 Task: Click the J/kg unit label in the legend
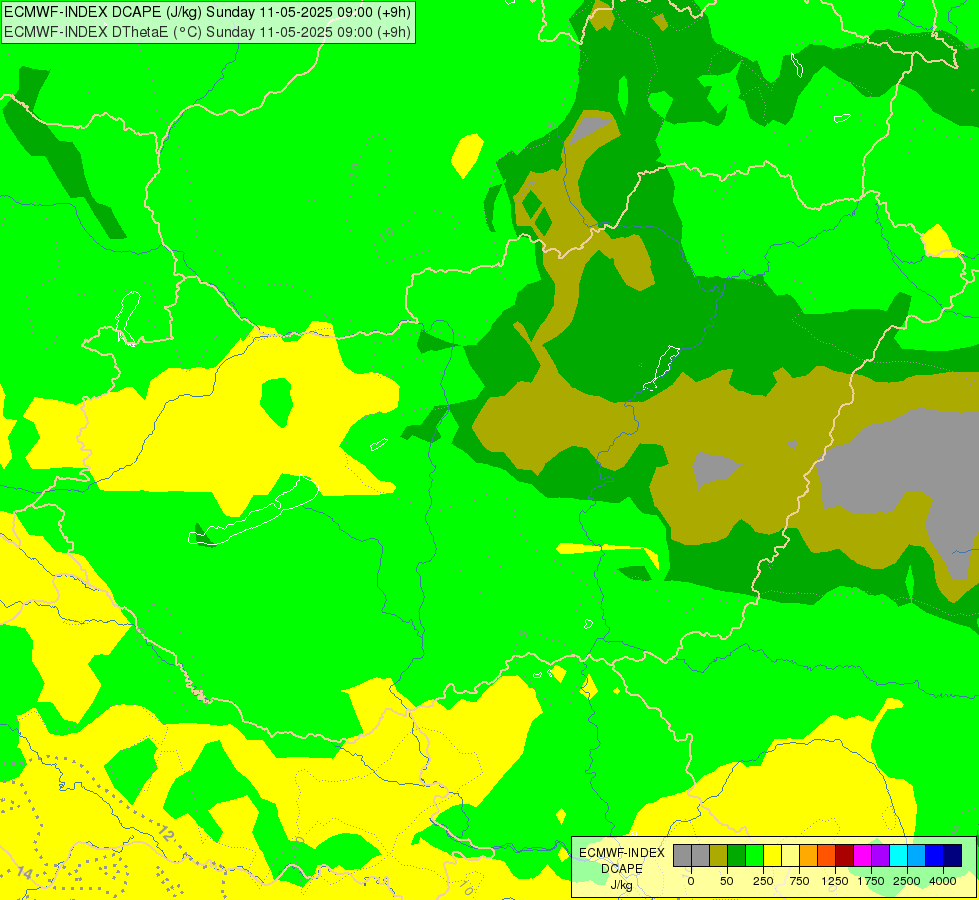tap(622, 885)
